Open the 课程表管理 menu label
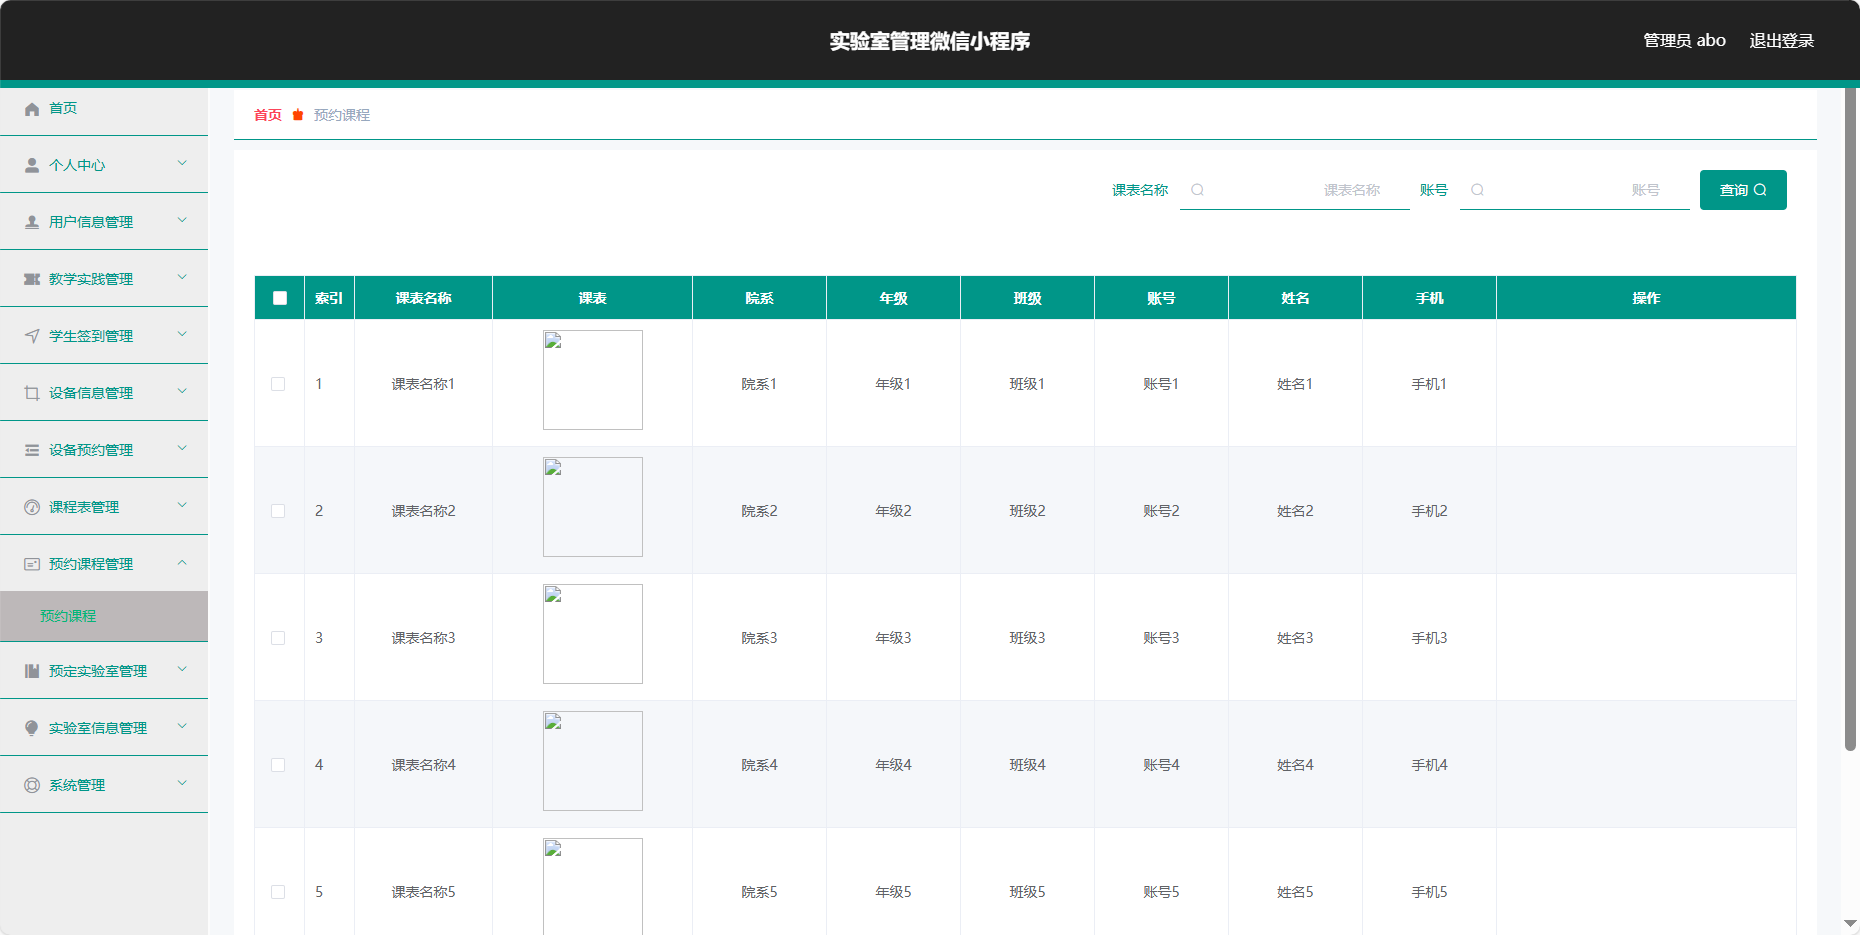 [x=84, y=507]
